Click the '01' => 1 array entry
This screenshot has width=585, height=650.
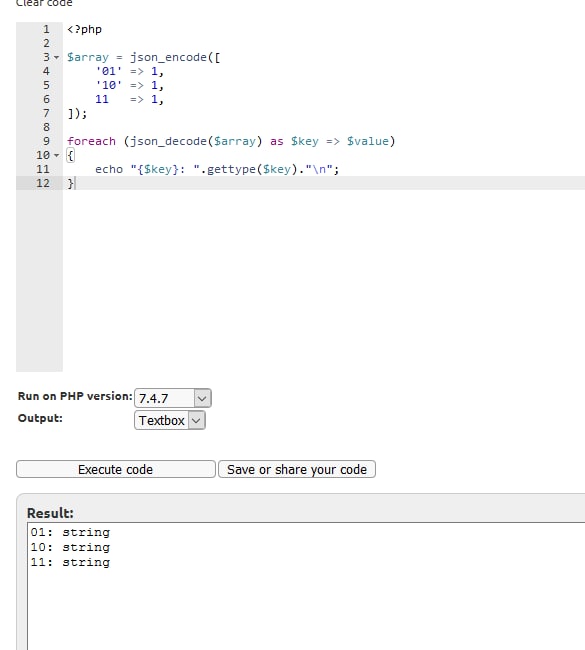coord(130,71)
